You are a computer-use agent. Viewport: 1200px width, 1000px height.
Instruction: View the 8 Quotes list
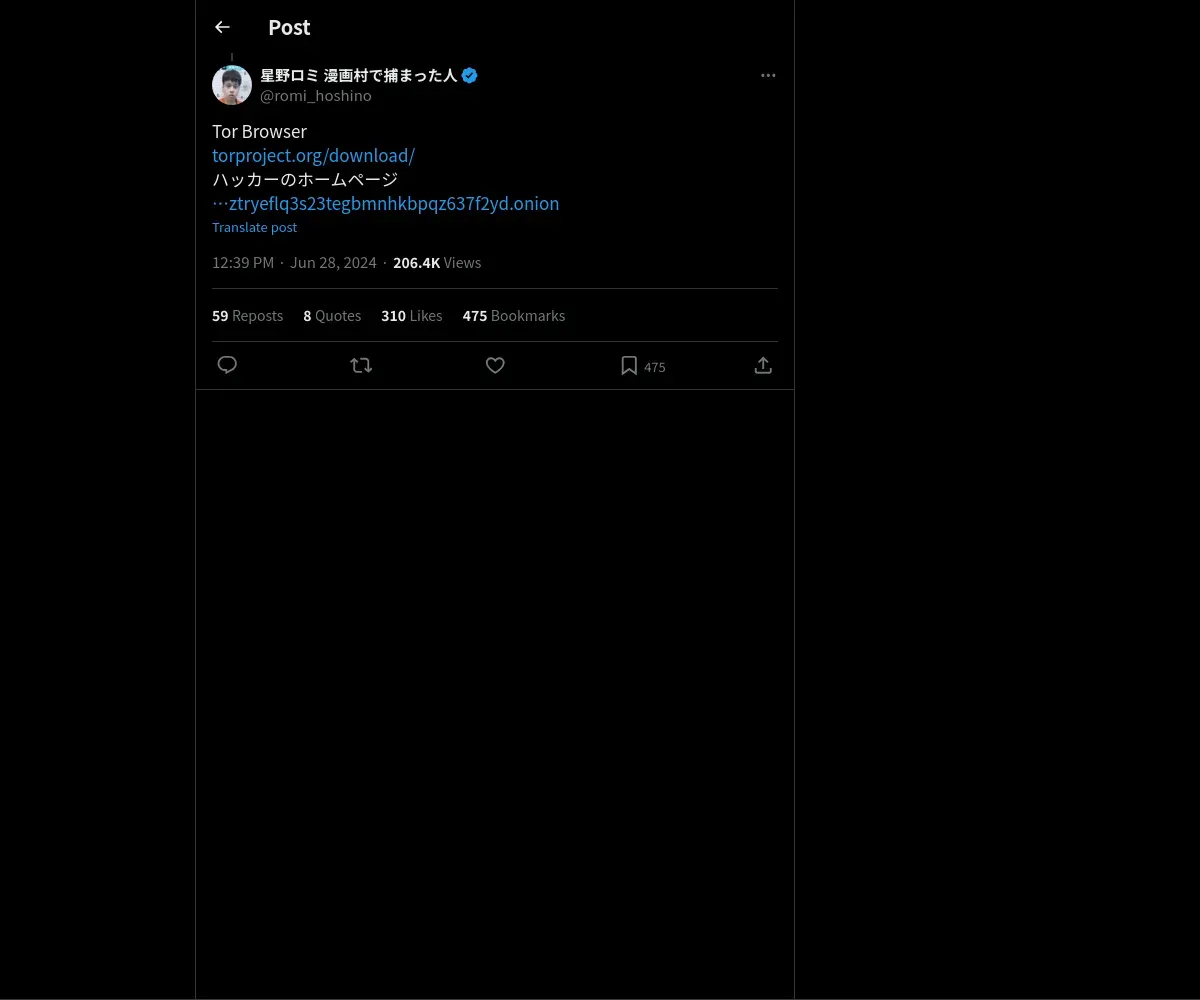coord(332,315)
